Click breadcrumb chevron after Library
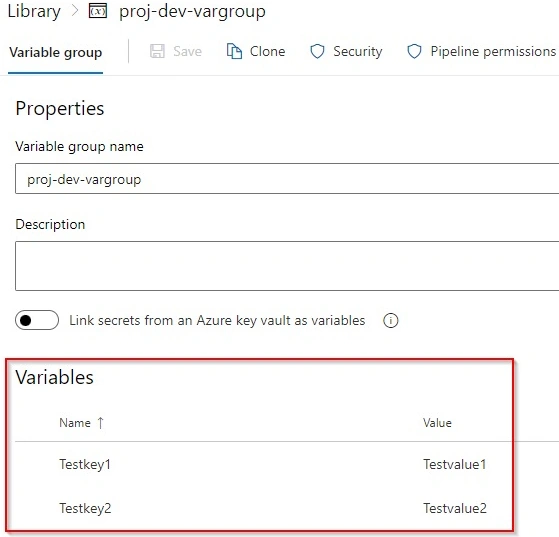The width and height of the screenshot is (559, 537). 75,11
